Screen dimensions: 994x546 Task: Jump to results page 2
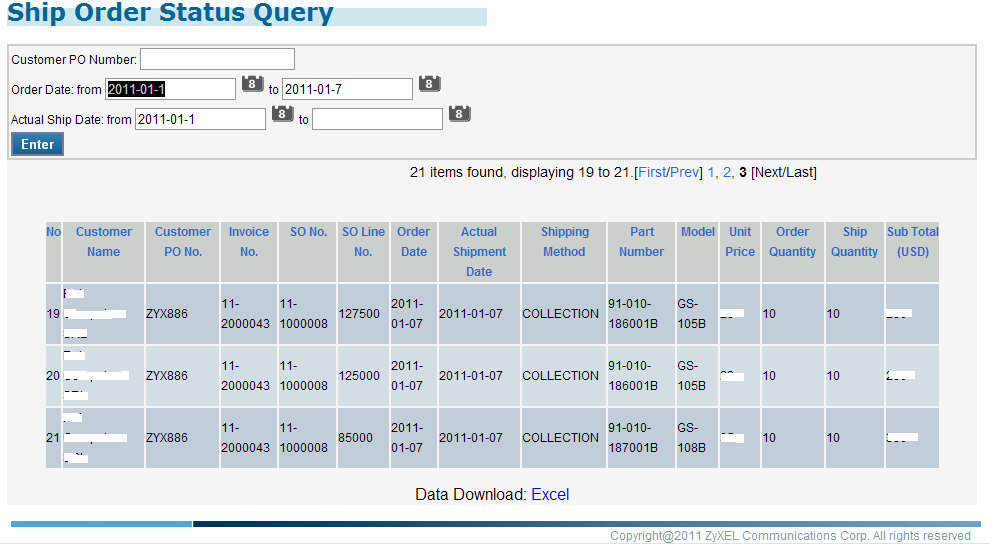coord(727,172)
